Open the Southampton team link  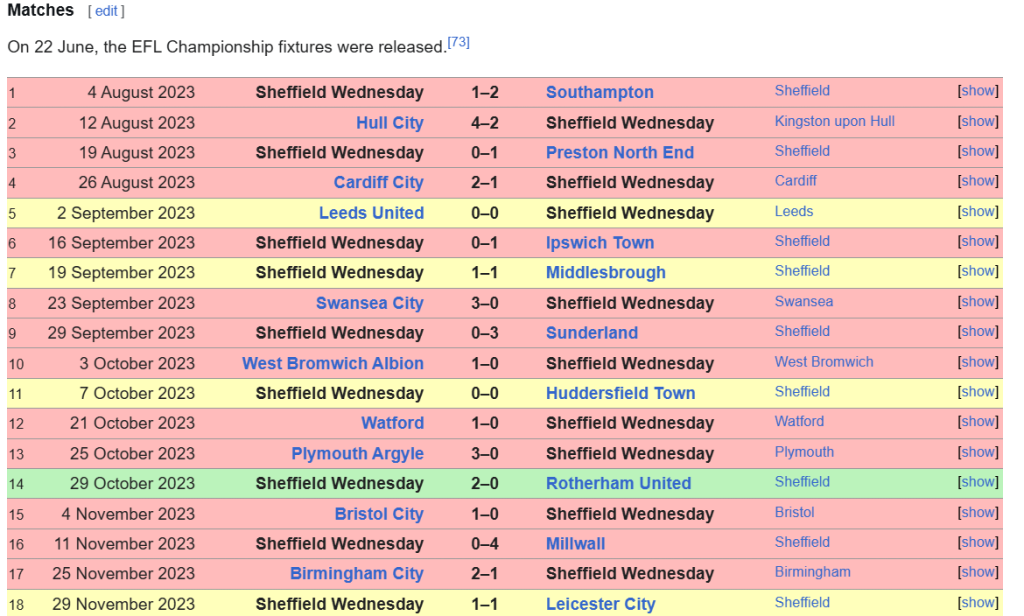pos(600,92)
